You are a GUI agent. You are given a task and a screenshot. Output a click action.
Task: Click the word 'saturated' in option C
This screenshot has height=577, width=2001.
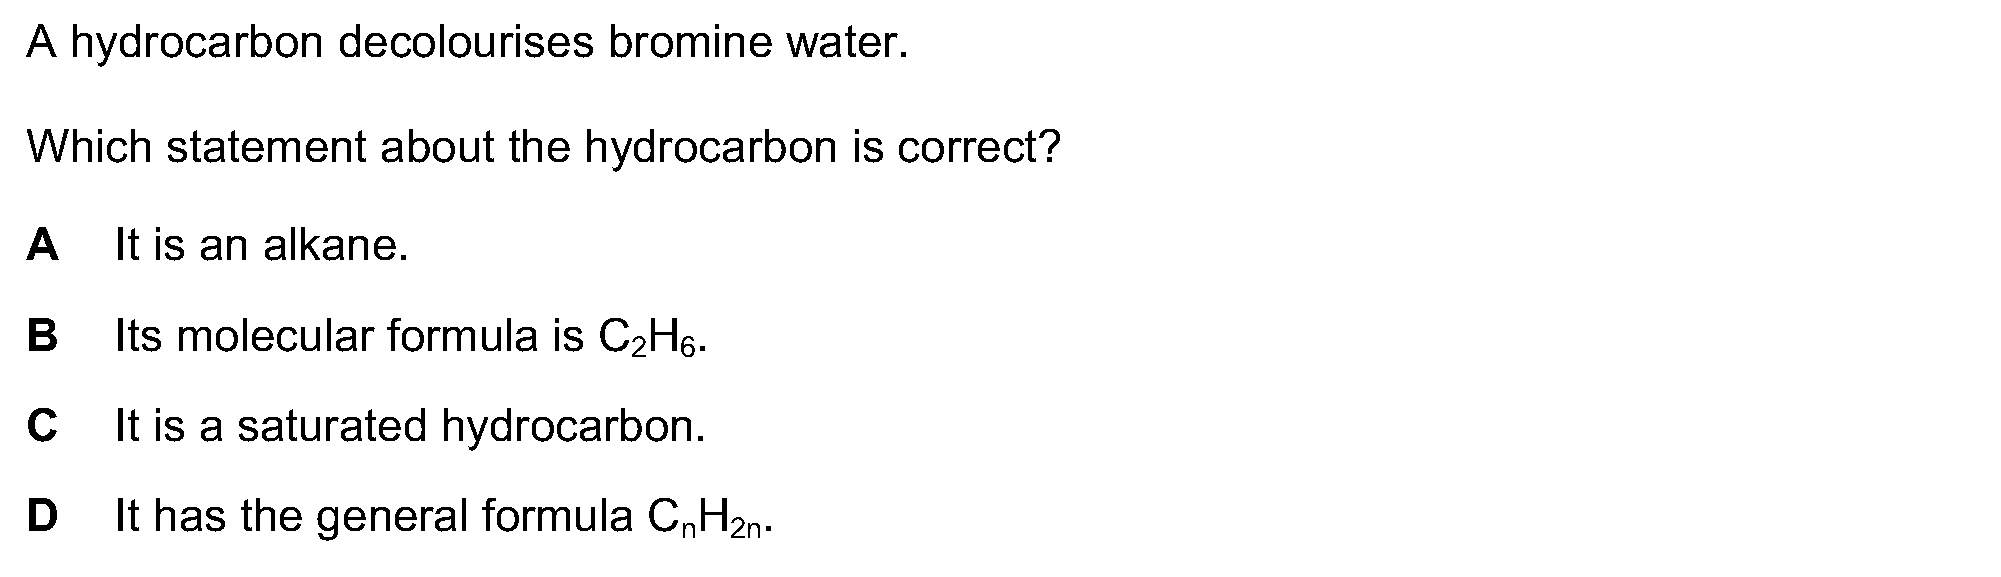(x=332, y=427)
